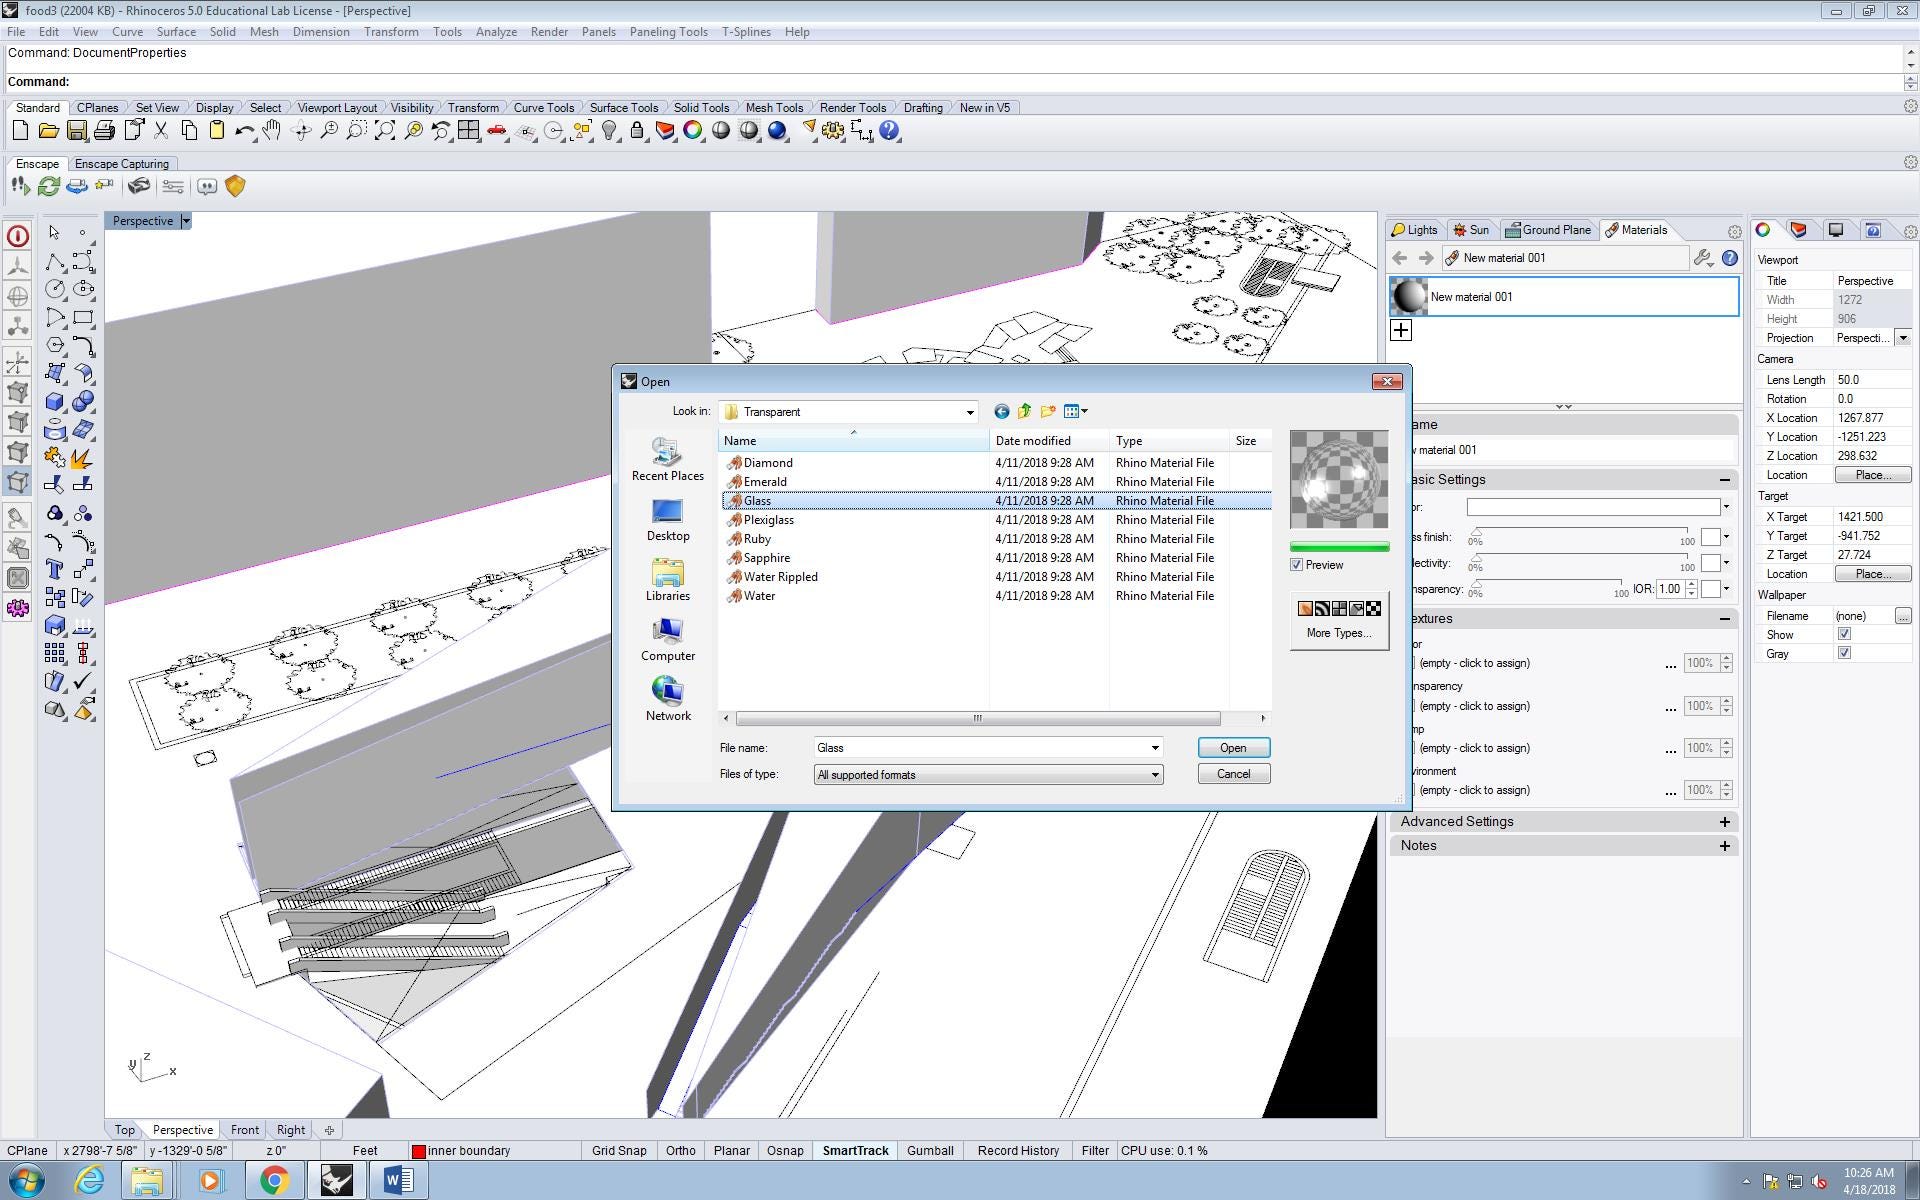Click the Undo arrow icon
Screen dimensions: 1920x1200
tap(243, 131)
